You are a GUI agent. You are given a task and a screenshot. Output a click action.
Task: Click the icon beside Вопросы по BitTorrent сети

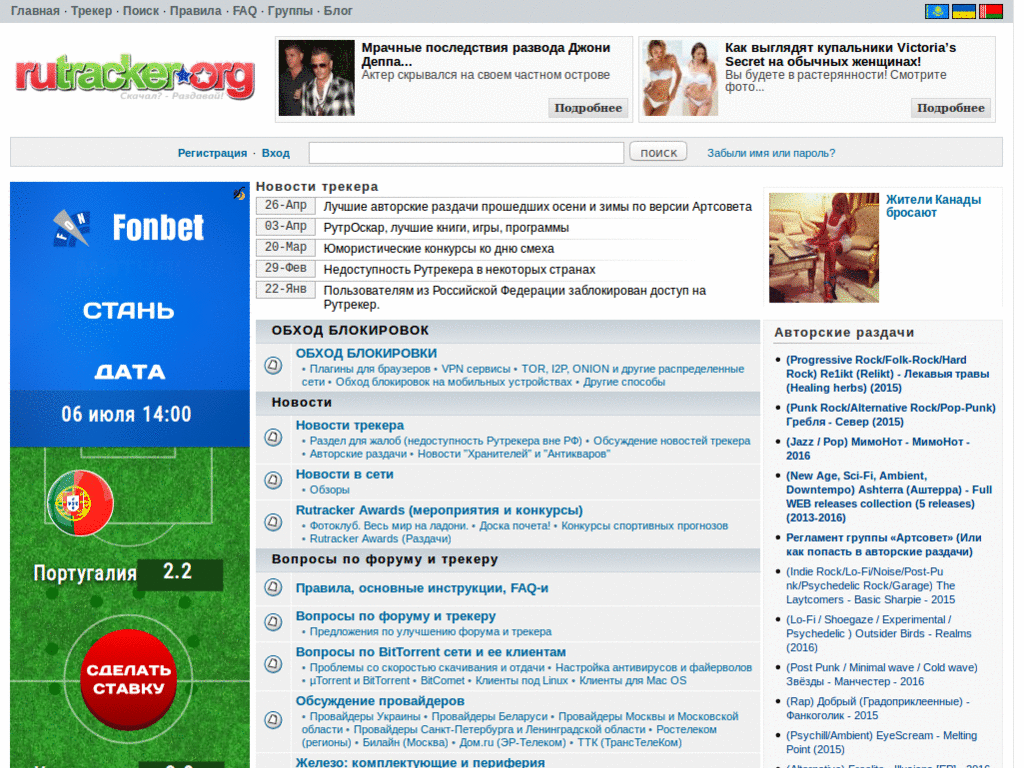click(x=272, y=663)
